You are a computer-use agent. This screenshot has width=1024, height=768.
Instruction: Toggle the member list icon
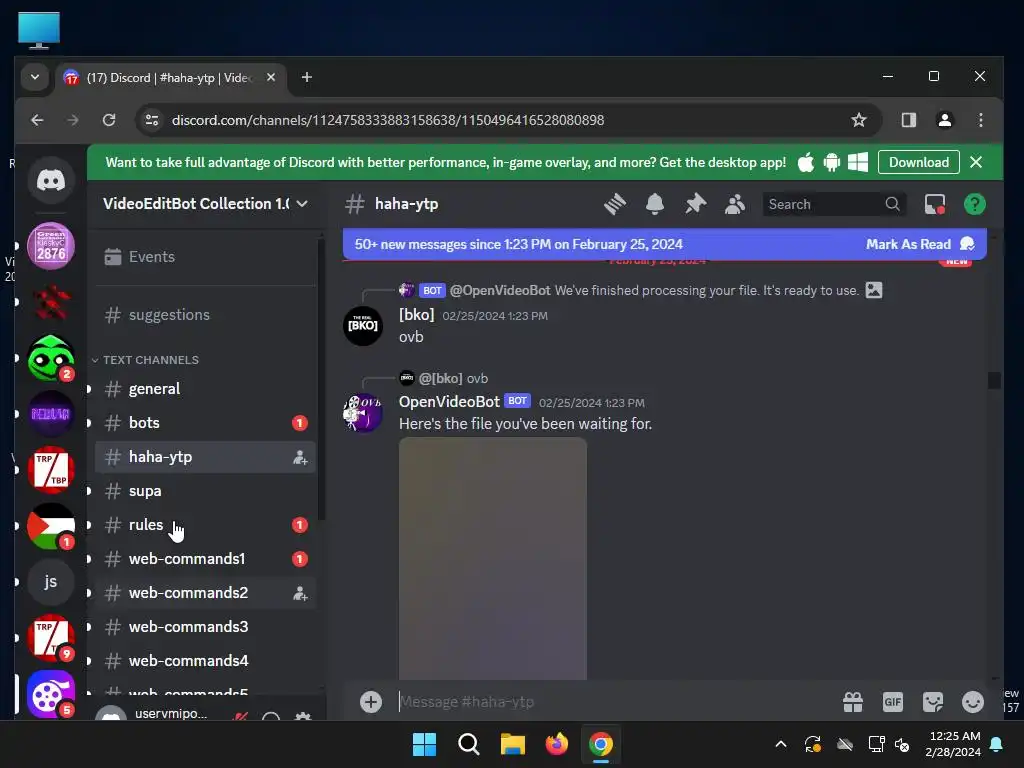(735, 204)
